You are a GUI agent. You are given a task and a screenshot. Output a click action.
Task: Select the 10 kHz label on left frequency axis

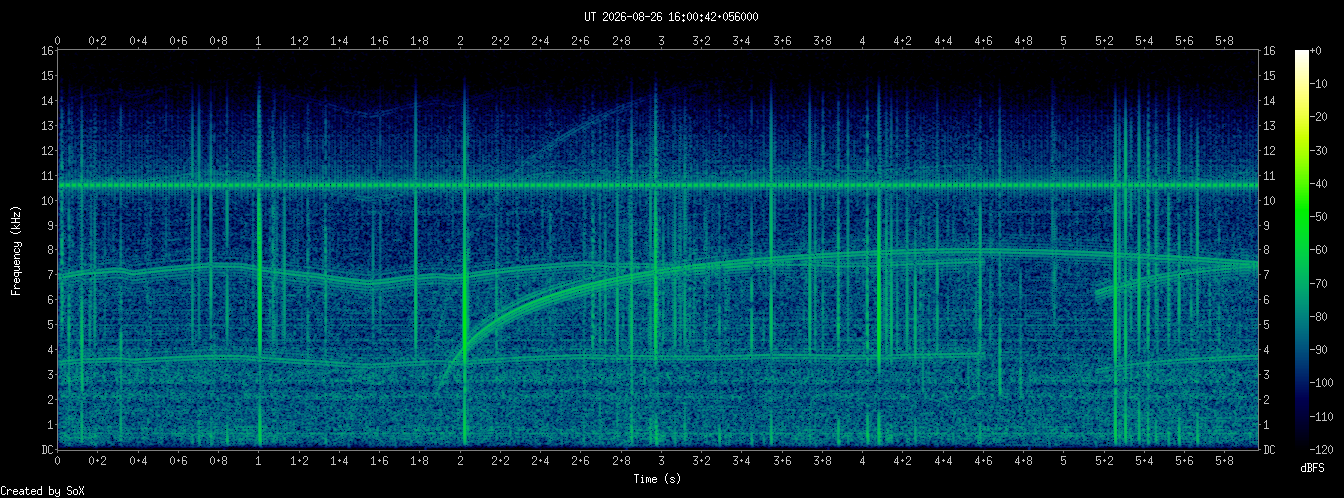[47, 200]
